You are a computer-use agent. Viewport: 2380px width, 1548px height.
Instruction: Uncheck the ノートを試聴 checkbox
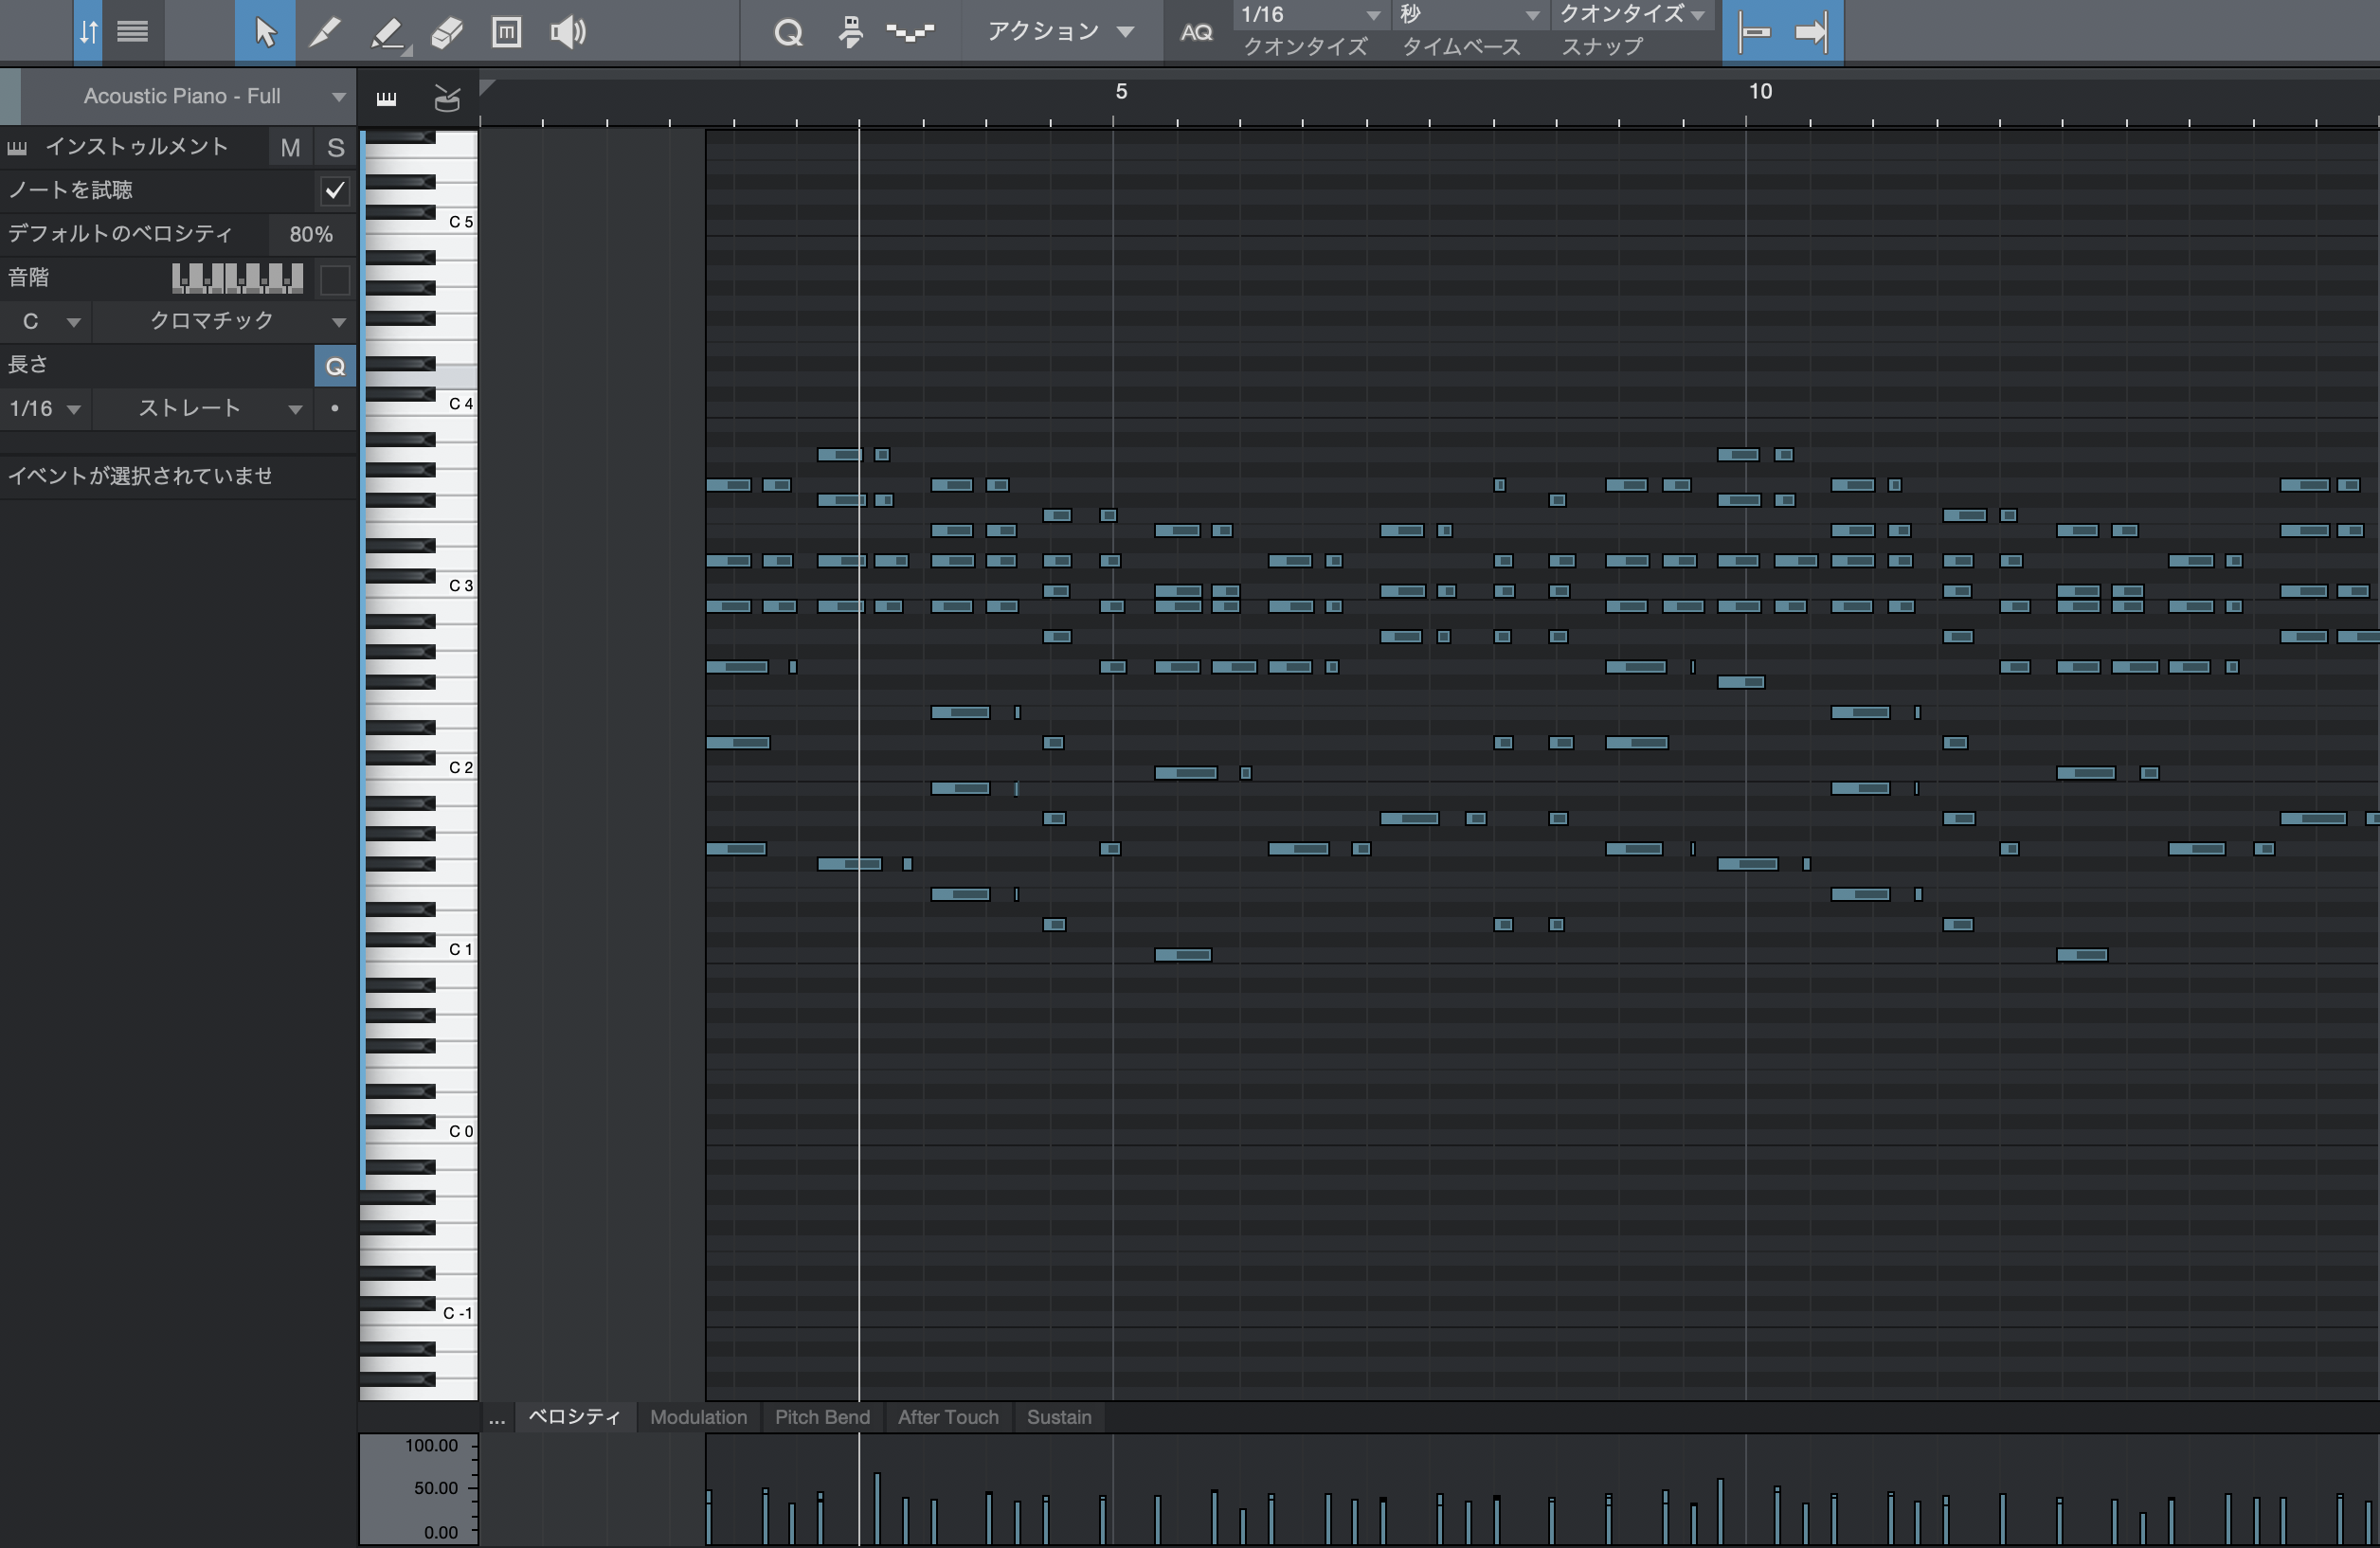[x=335, y=190]
